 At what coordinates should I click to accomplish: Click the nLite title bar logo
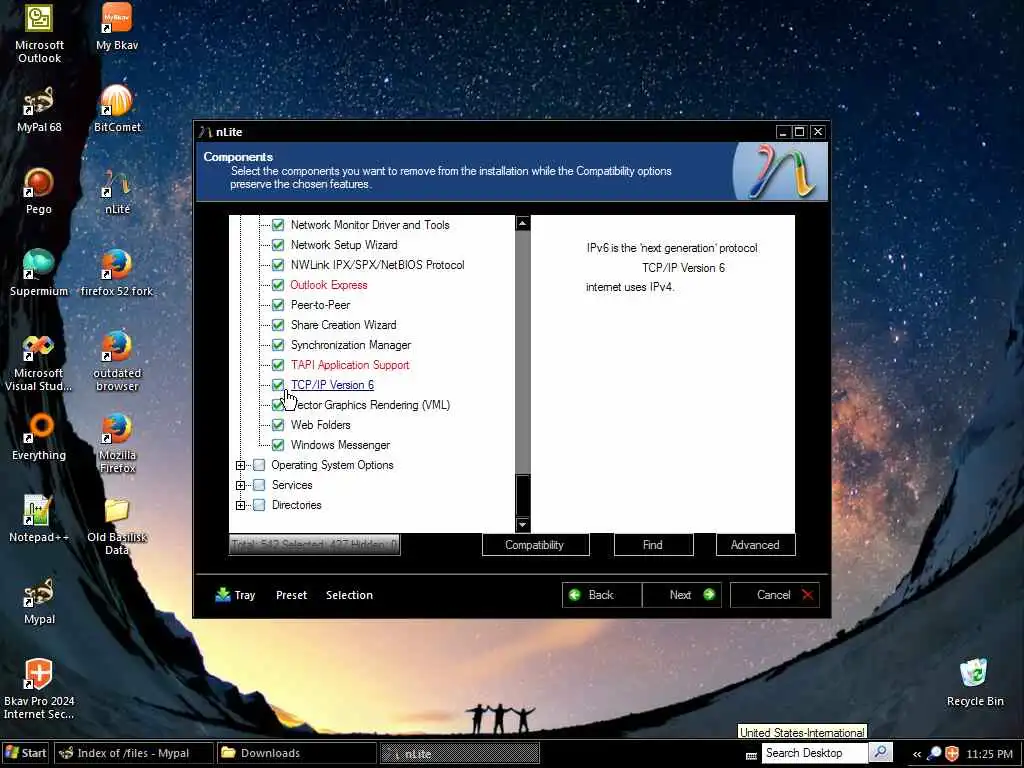[x=205, y=132]
